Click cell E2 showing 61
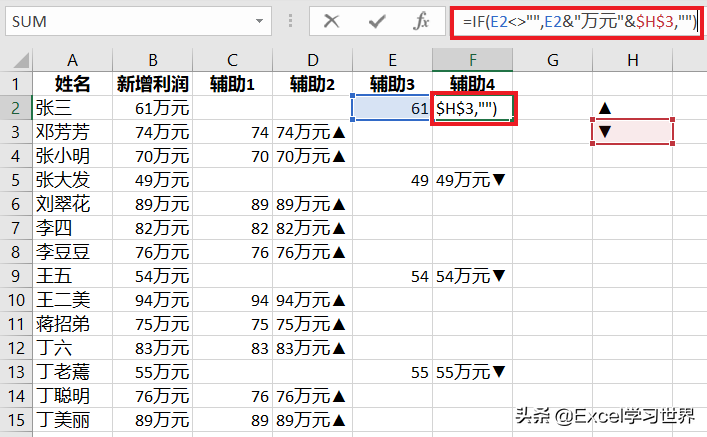This screenshot has height=437, width=707. [x=392, y=108]
